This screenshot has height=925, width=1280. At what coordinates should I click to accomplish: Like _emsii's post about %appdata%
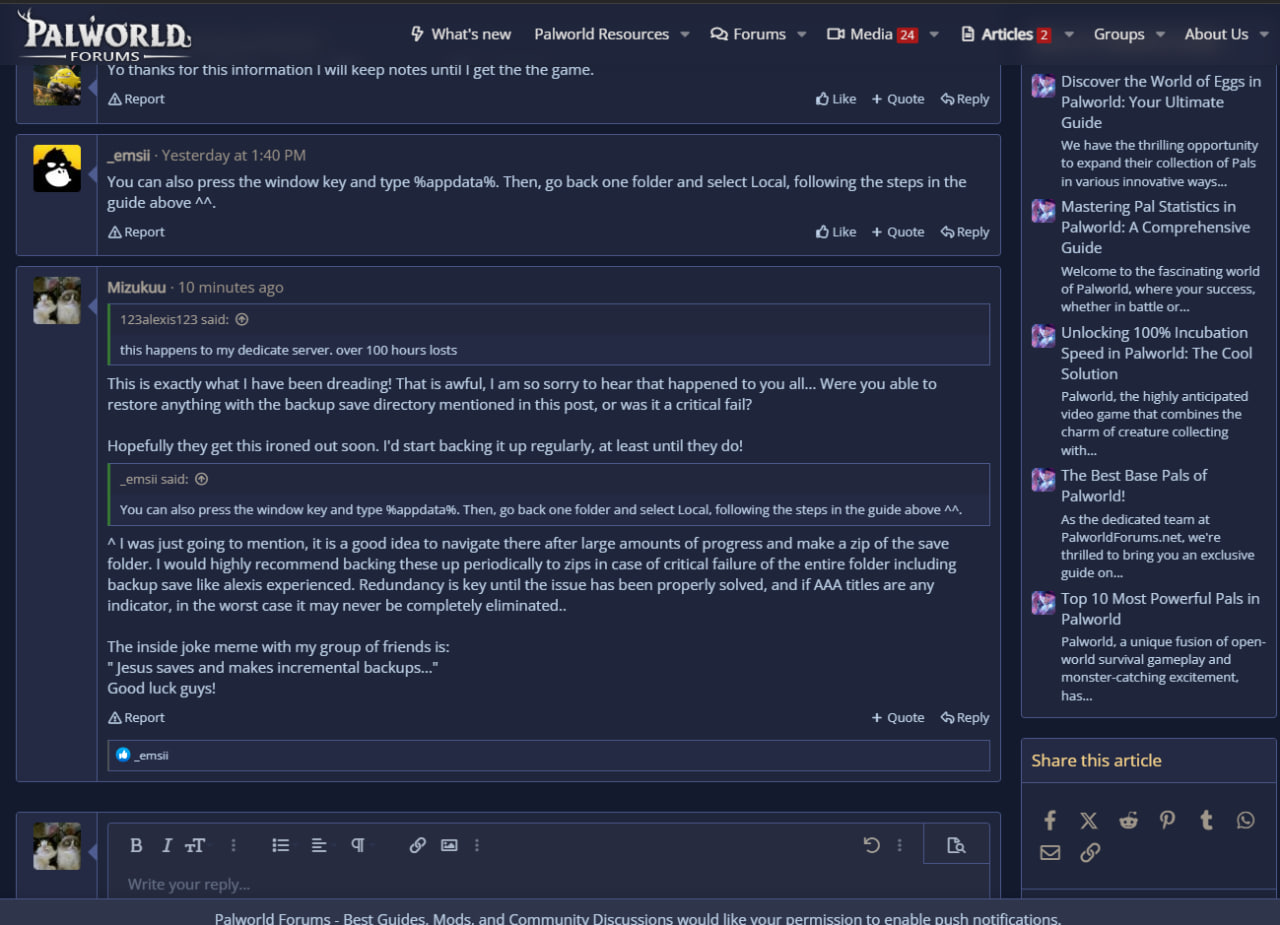[x=836, y=232]
